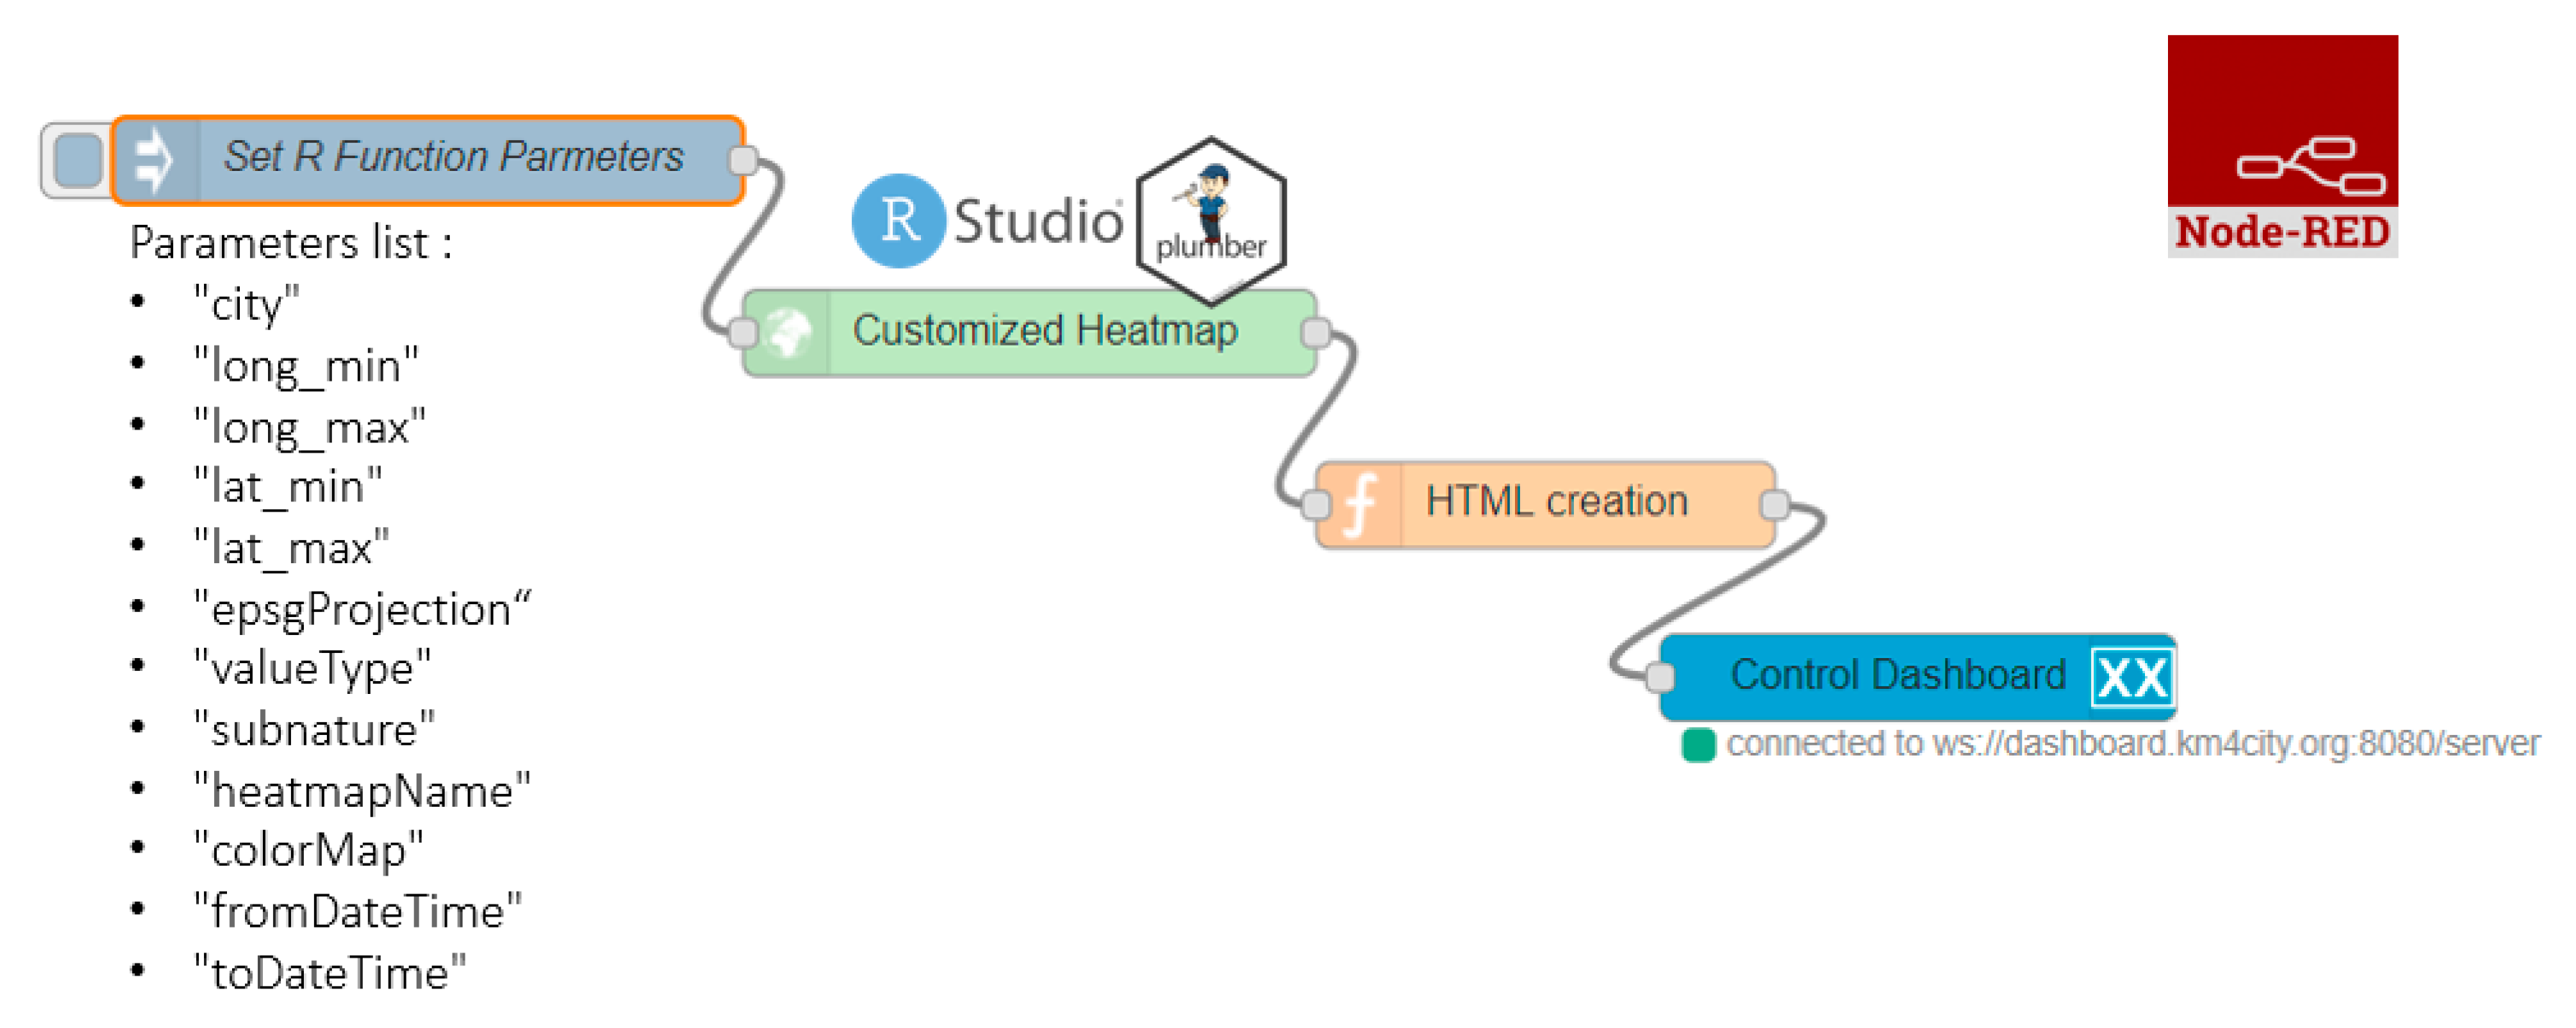Click input port of HTML creation node
Image resolution: width=2576 pixels, height=1028 pixels.
point(1316,505)
